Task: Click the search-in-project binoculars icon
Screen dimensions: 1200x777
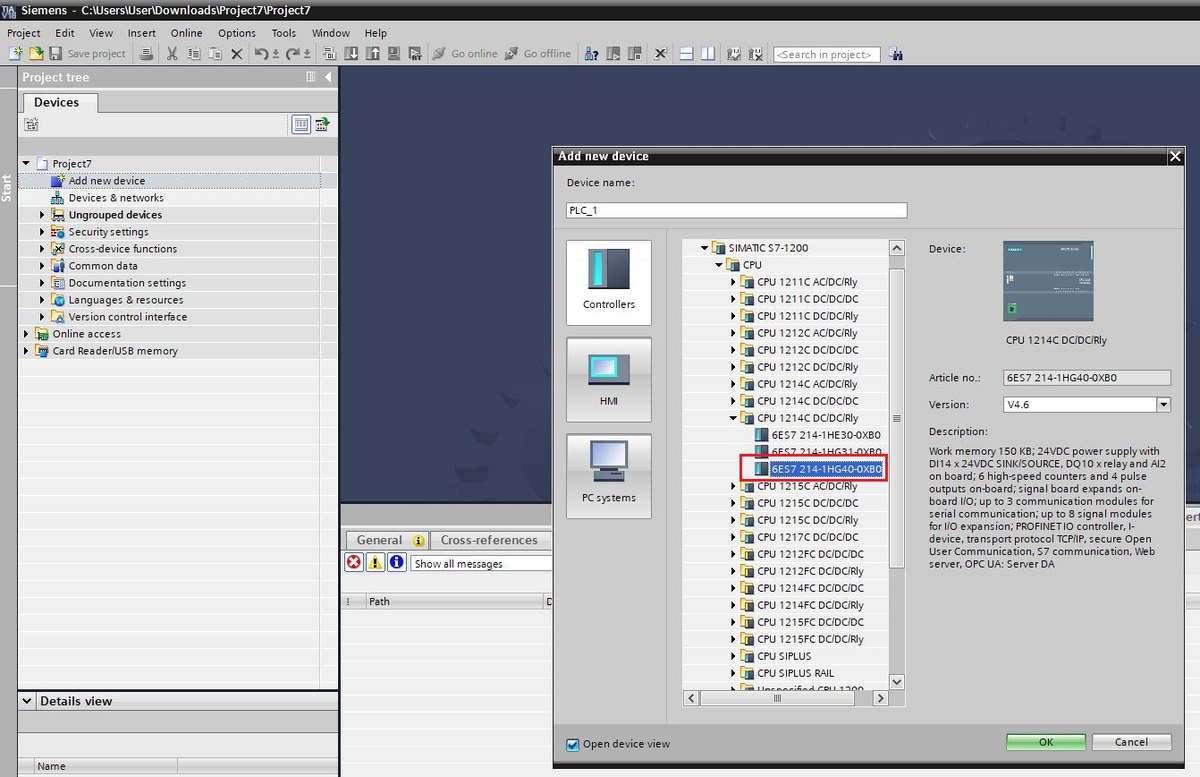Action: click(895, 54)
